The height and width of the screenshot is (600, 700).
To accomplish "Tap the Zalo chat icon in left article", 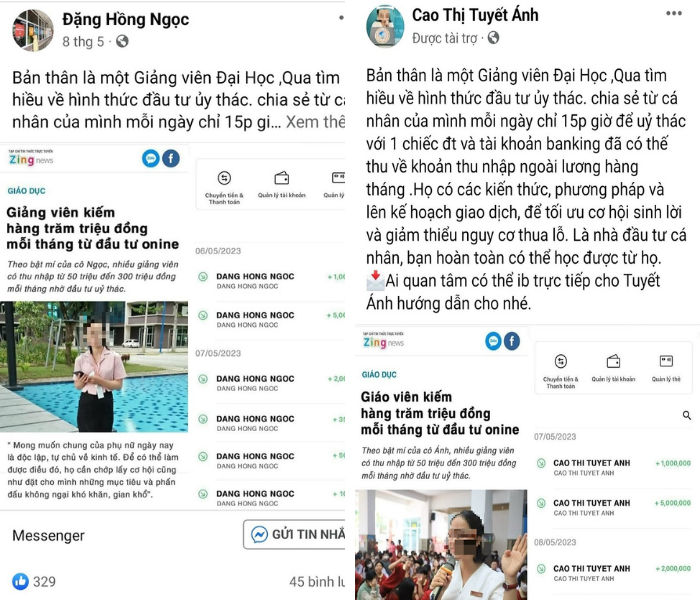I will [x=151, y=158].
